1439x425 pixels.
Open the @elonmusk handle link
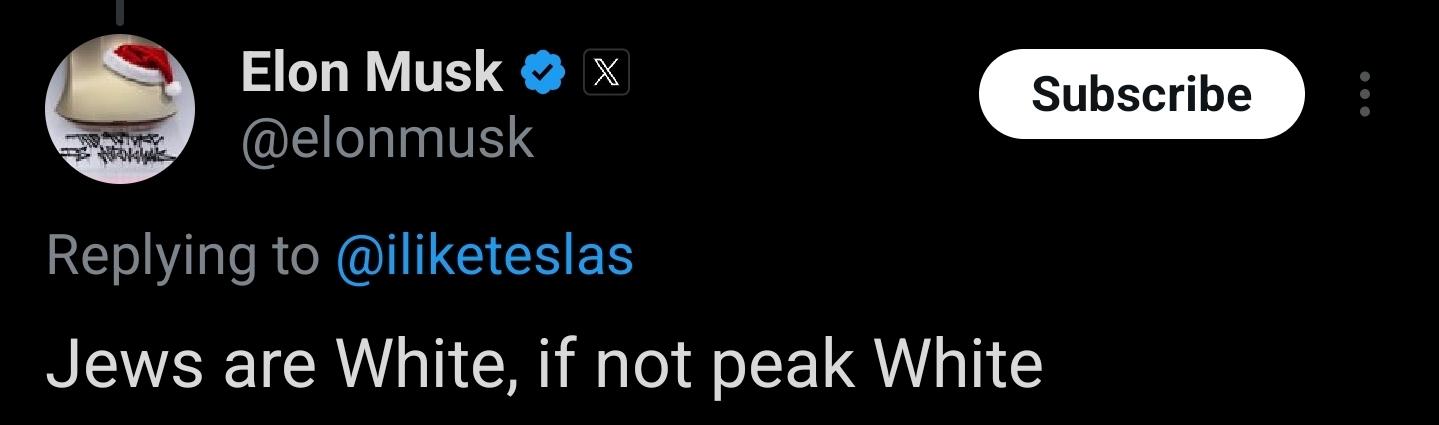(387, 139)
